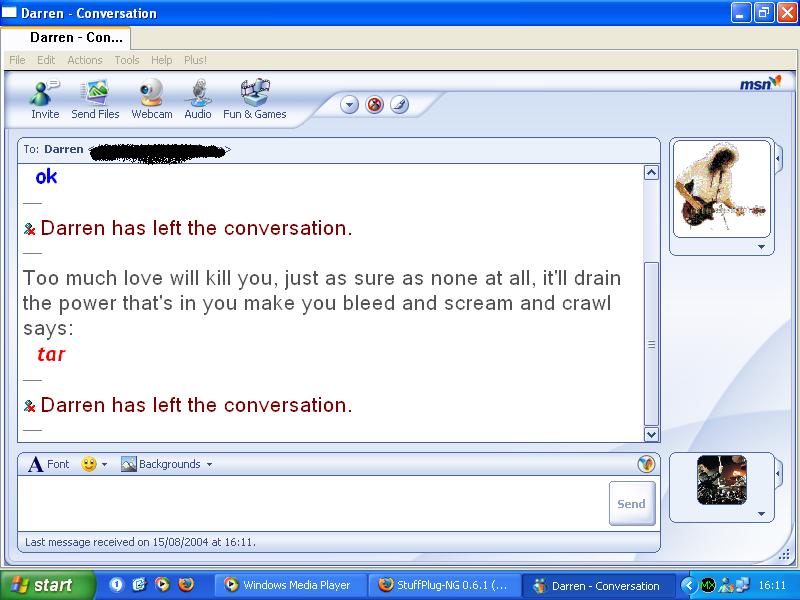Start a Webcam session
The width and height of the screenshot is (800, 600).
[x=152, y=99]
